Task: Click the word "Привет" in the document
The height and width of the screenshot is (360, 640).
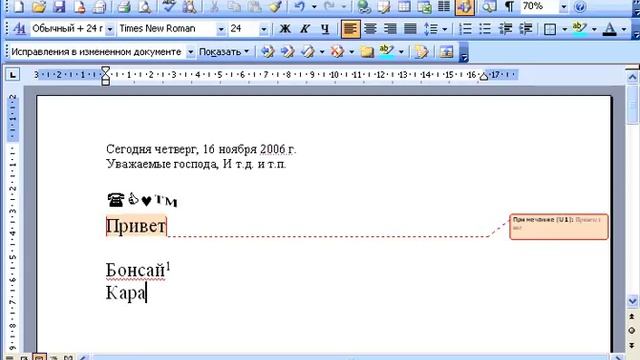Action: pyautogui.click(x=136, y=226)
